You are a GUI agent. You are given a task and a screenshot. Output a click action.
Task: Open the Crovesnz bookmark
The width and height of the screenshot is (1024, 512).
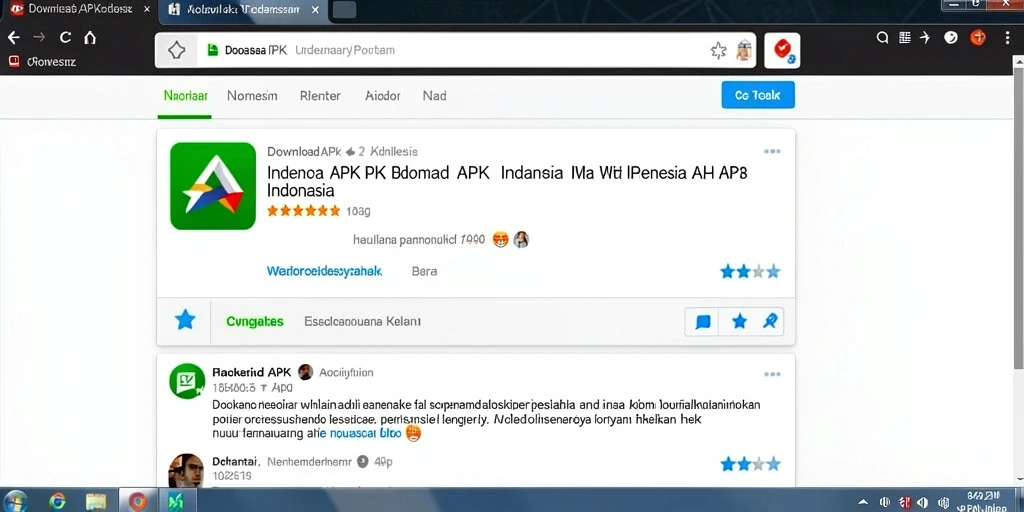point(42,62)
